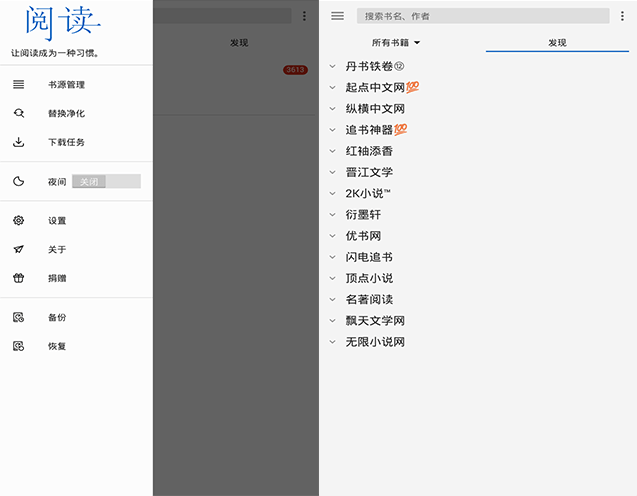Click the 闪电追书 source name
Screen dimensions: 637x496
pos(369,257)
